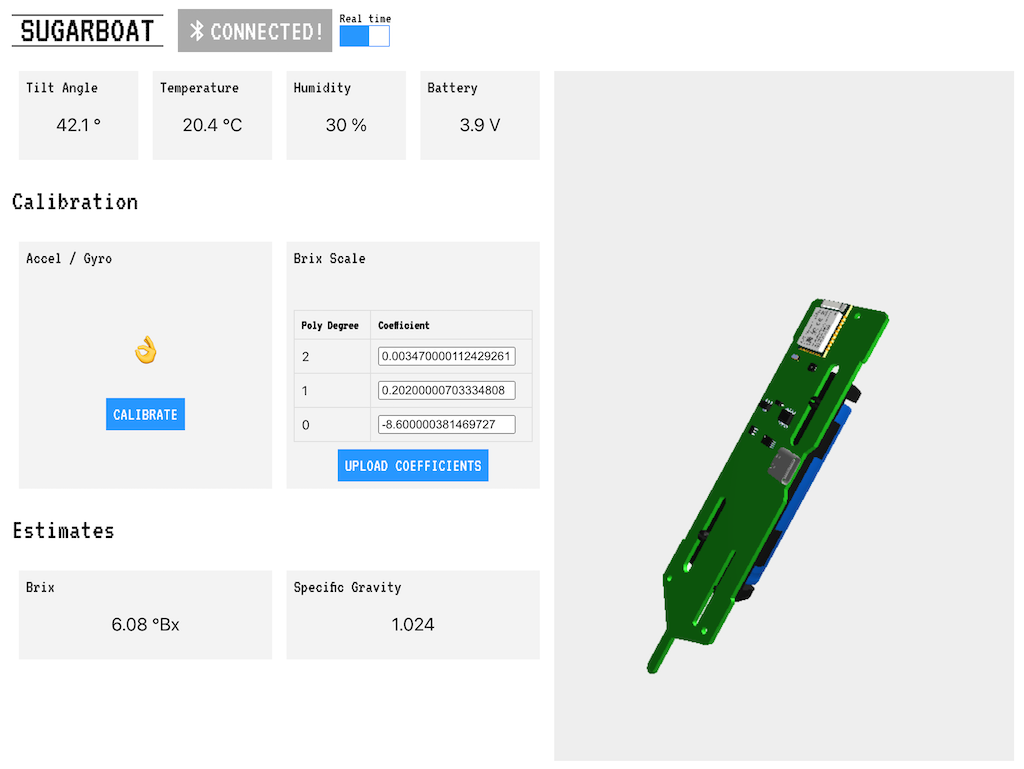The height and width of the screenshot is (769, 1024).
Task: Click the Battery card label
Action: 452,88
